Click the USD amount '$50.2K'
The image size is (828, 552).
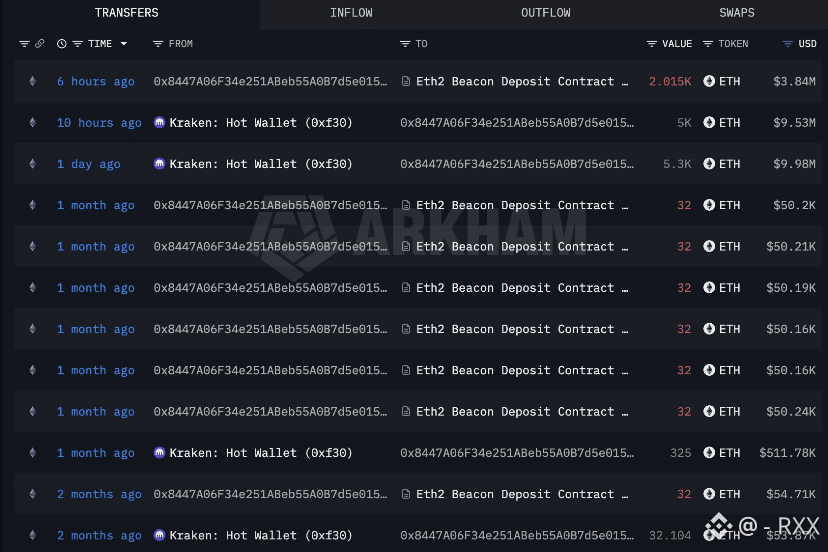tap(794, 205)
